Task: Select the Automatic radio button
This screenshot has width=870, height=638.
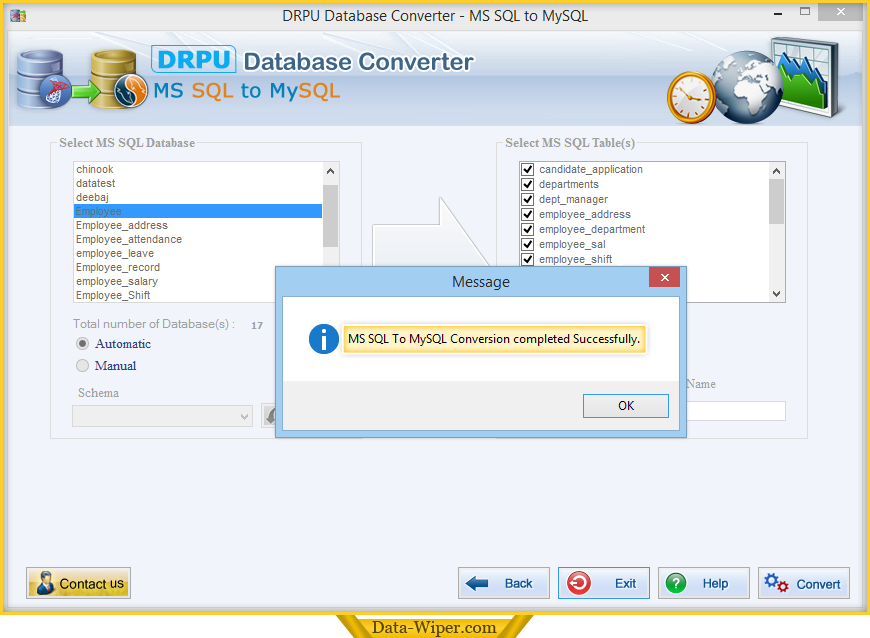Action: click(x=83, y=344)
